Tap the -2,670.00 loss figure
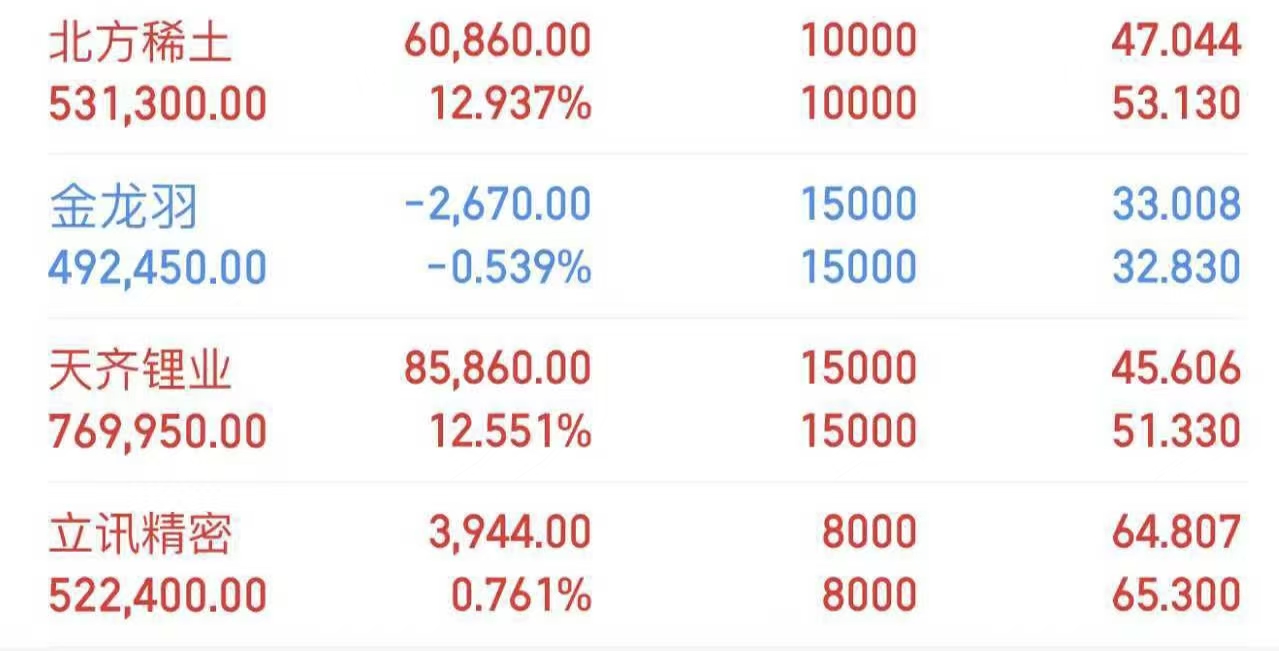 497,206
